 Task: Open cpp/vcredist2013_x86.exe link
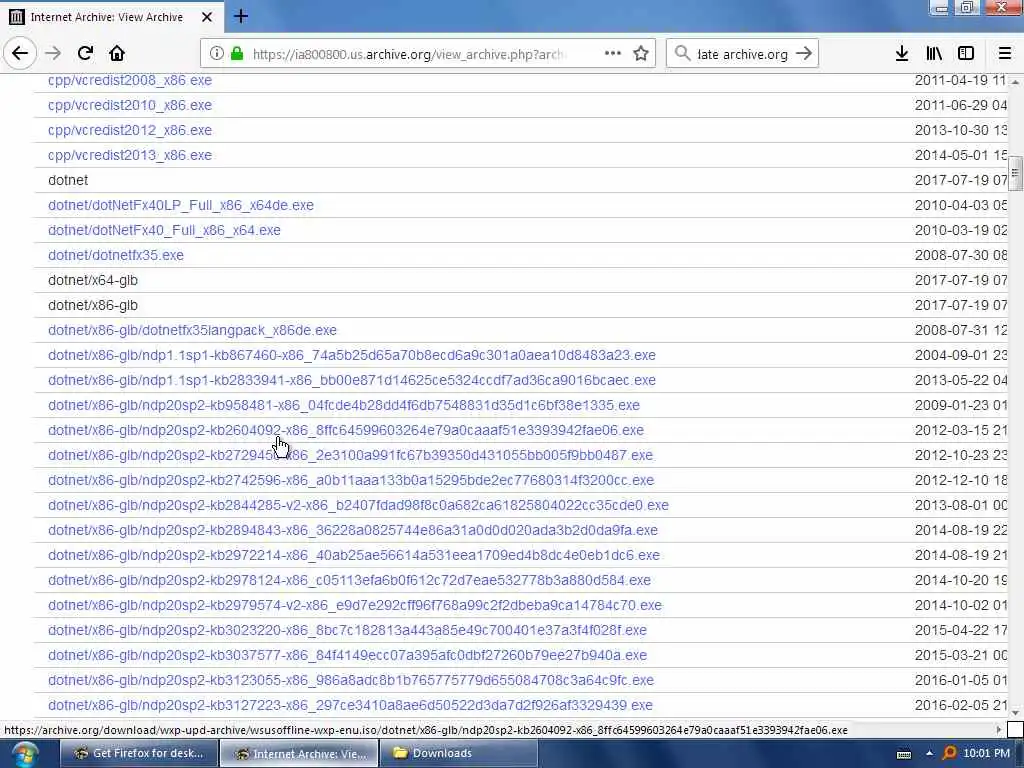[x=130, y=155]
